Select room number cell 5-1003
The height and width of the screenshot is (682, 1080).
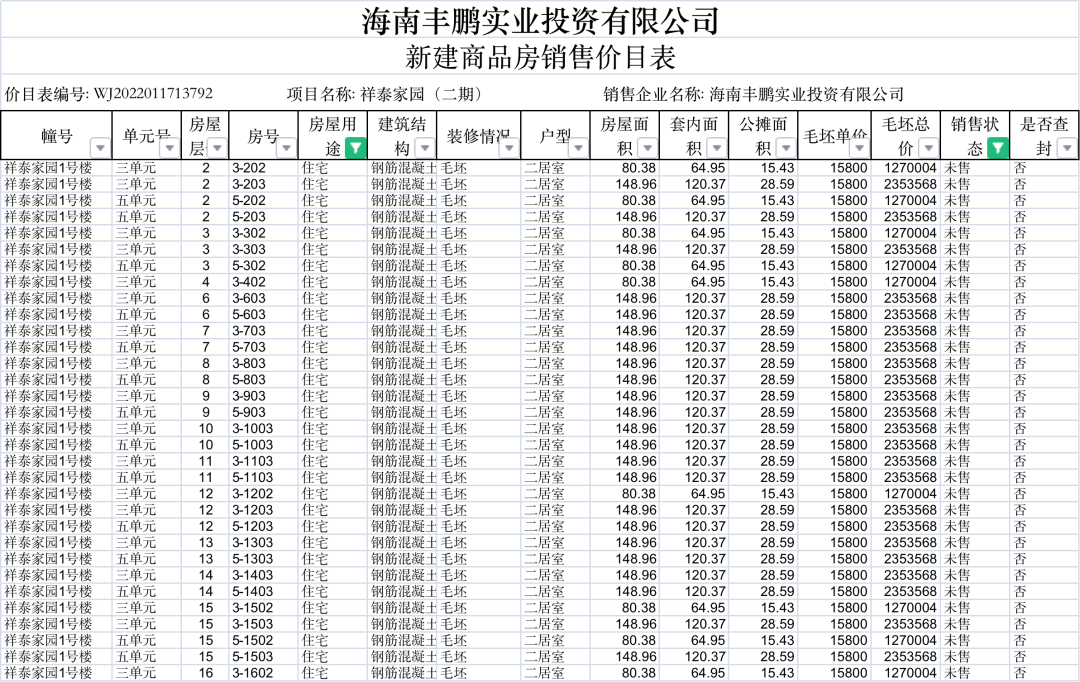point(263,445)
